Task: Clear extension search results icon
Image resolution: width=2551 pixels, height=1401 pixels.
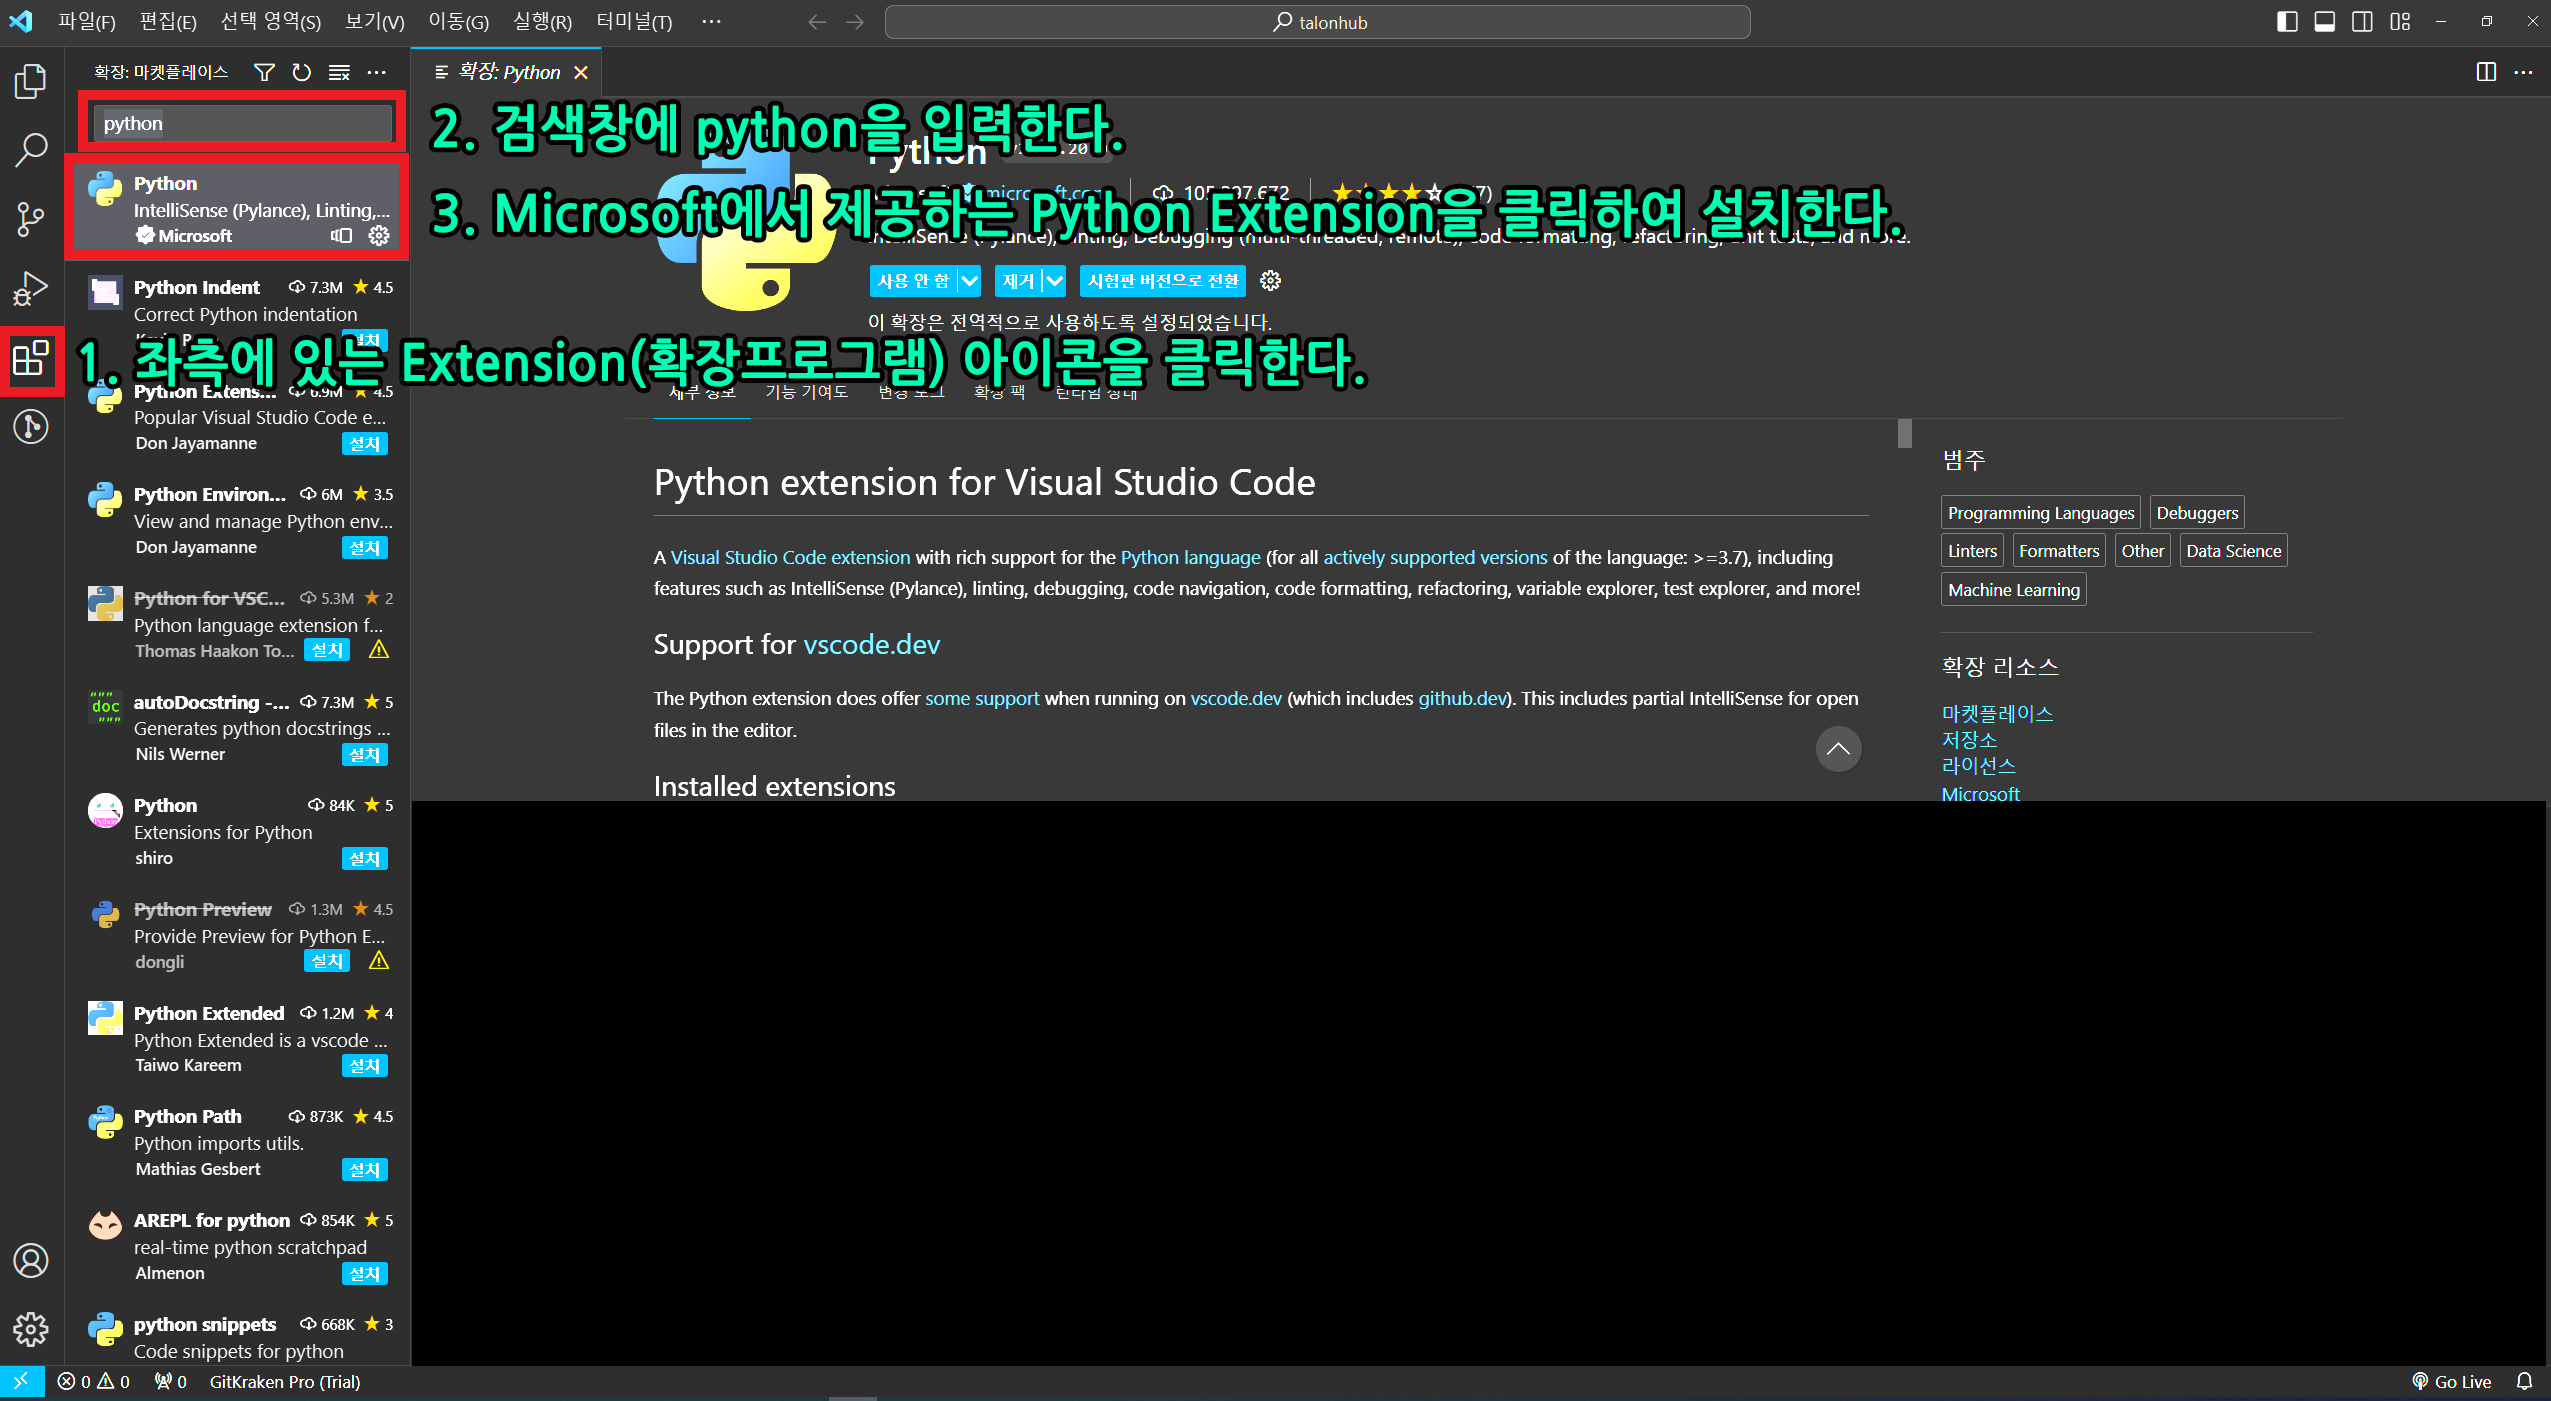Action: (339, 72)
